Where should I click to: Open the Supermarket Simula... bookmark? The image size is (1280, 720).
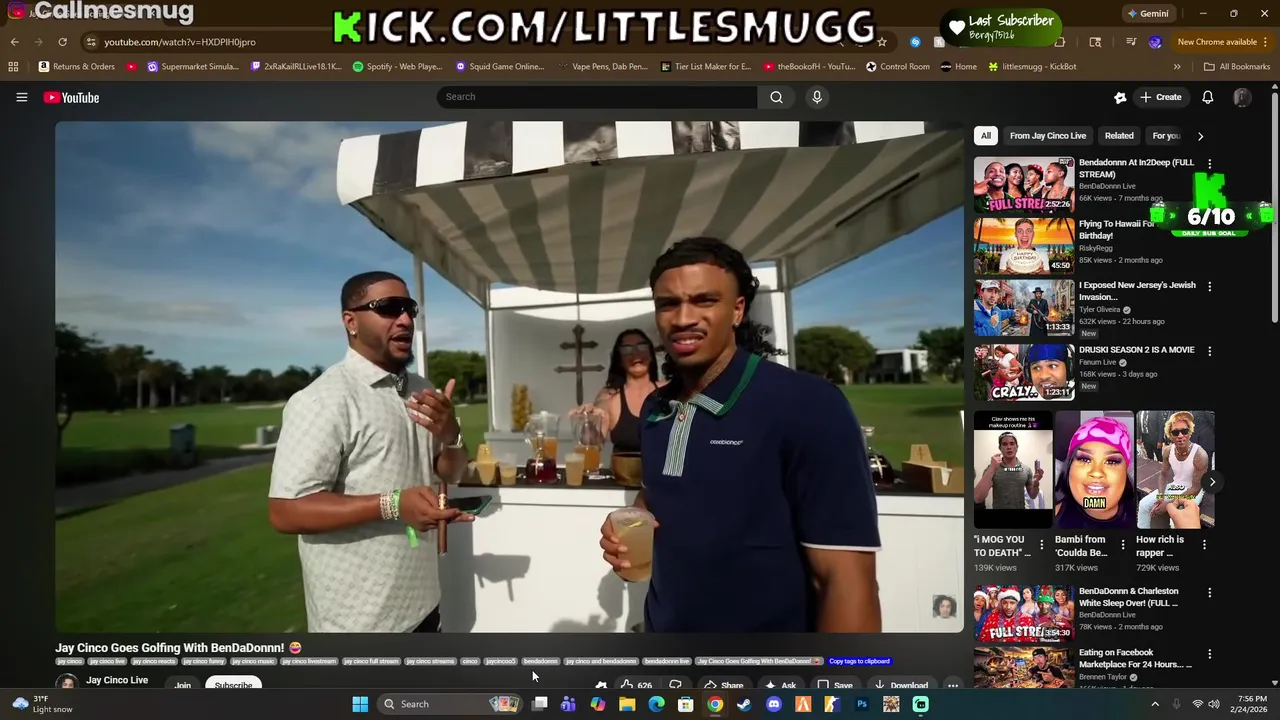(x=193, y=67)
